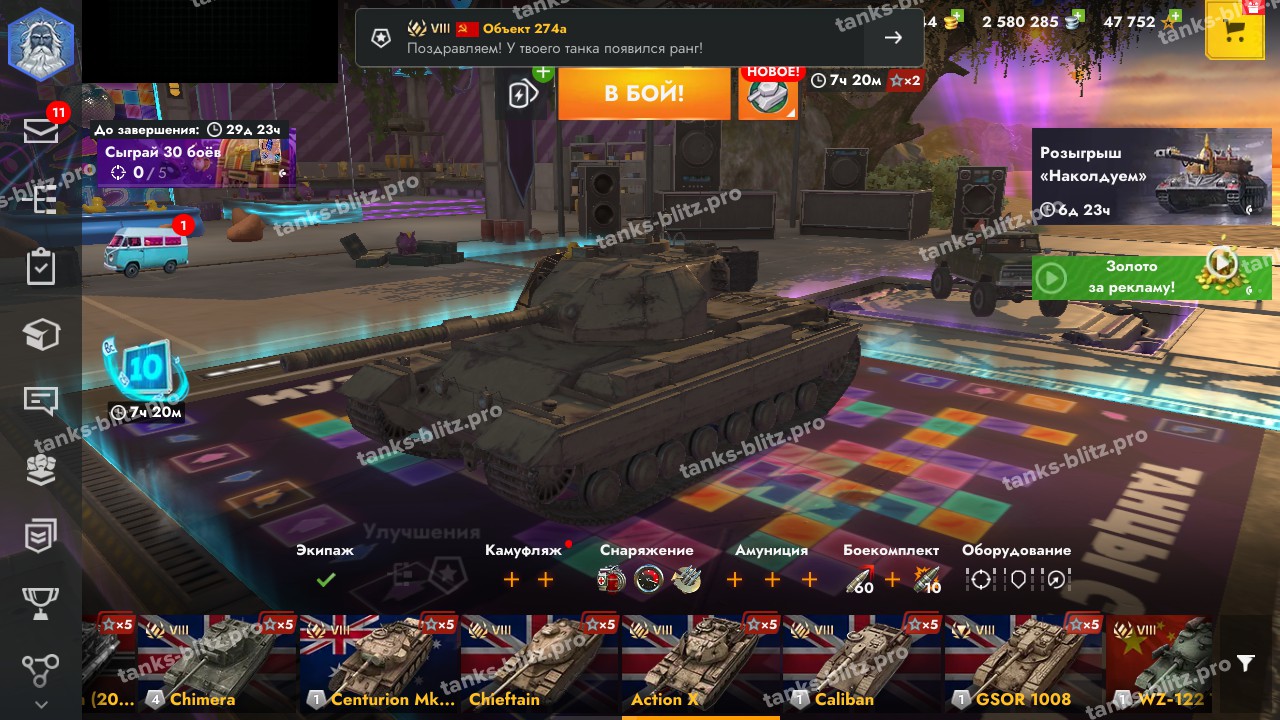Open the mail inbox icon with 11 notifications

tap(41, 129)
